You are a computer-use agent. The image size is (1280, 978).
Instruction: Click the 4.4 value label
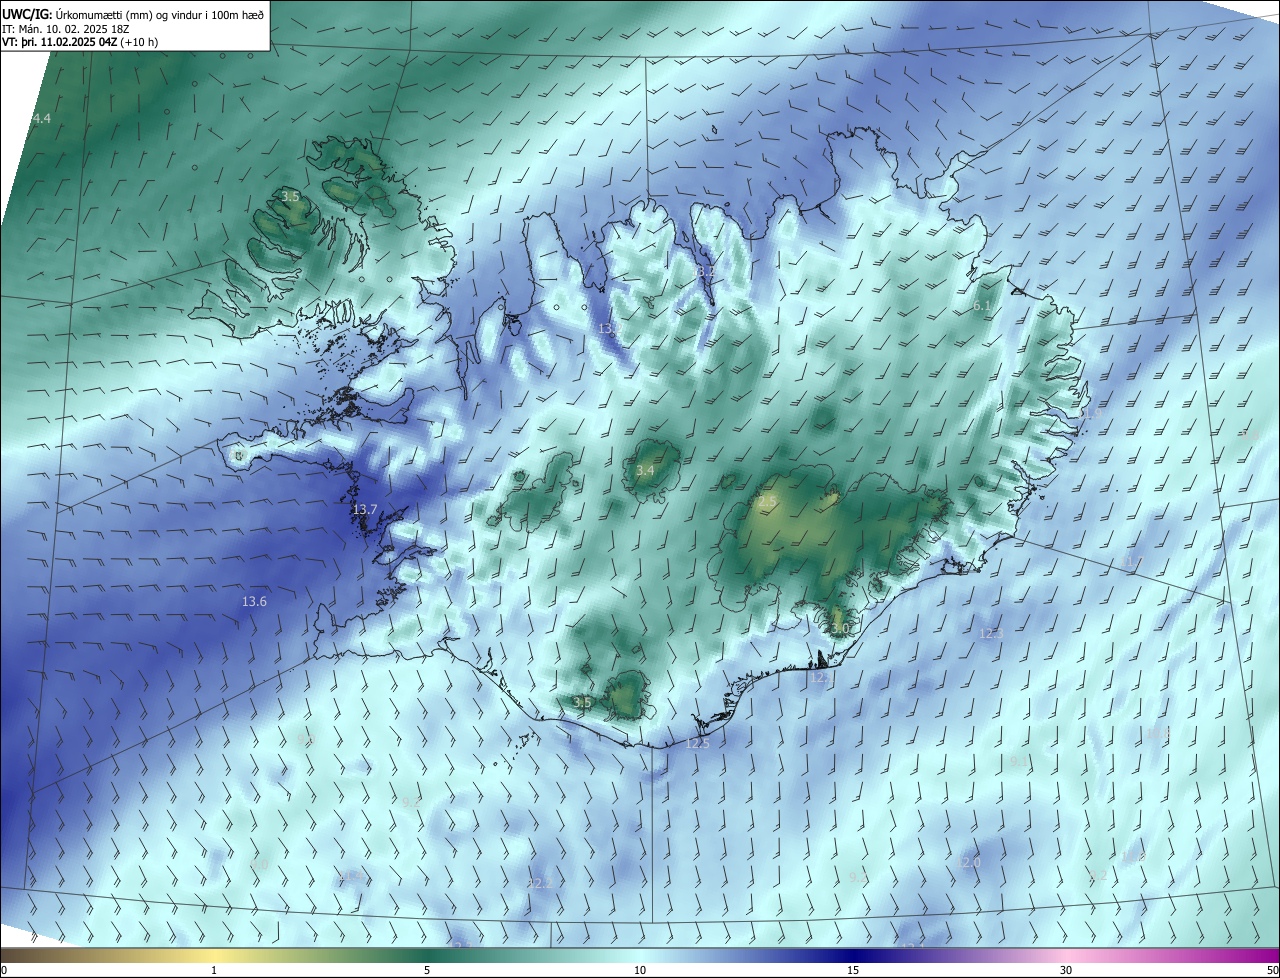41,119
